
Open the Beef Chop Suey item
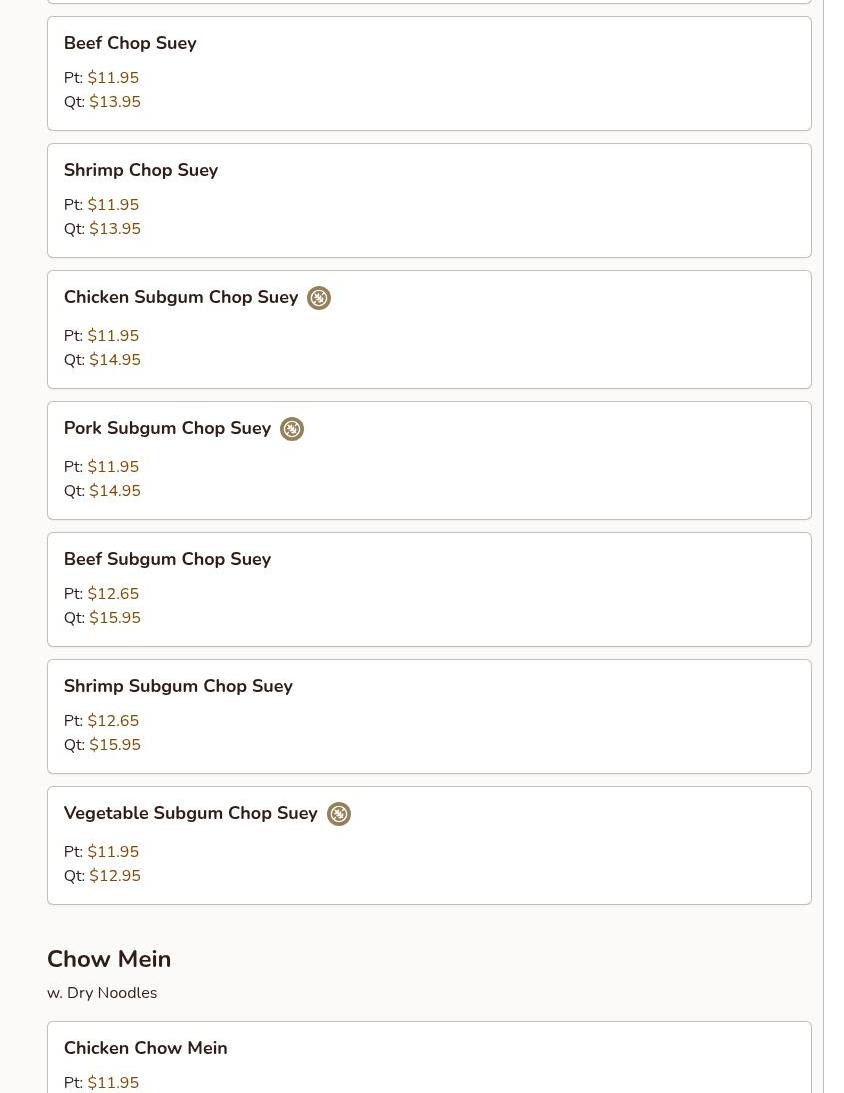click(130, 43)
